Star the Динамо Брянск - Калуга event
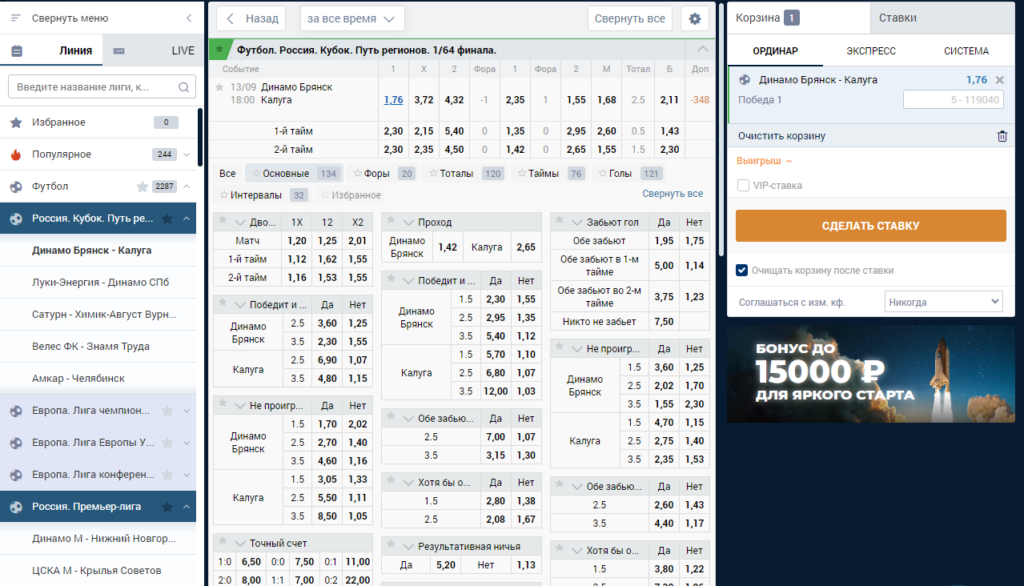Screen dimensions: 1024x586 click(219, 87)
